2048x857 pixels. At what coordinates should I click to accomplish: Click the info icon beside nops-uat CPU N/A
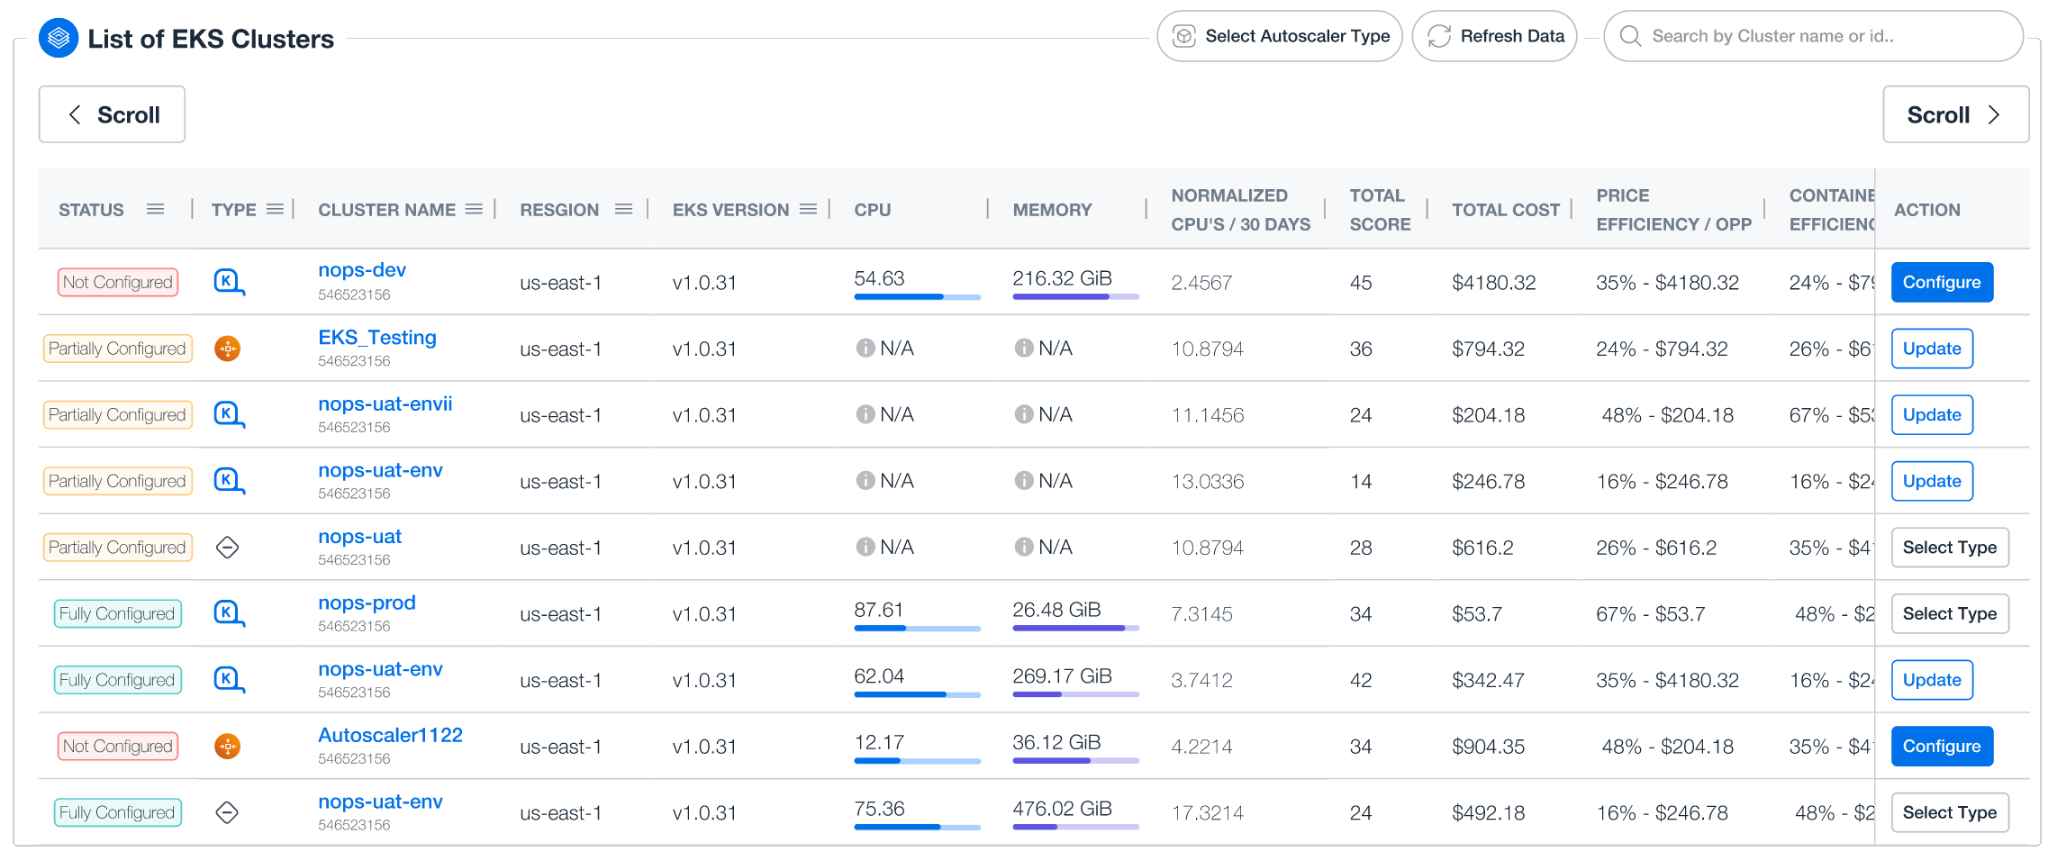[865, 547]
